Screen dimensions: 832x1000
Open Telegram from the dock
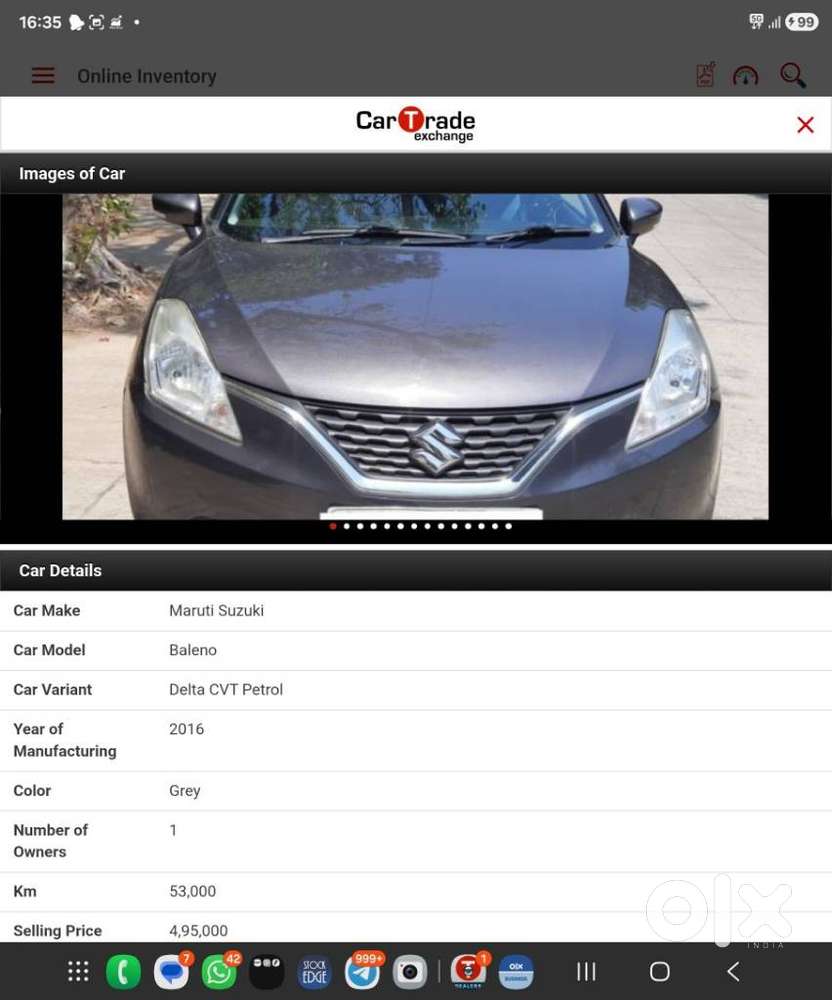coord(363,971)
